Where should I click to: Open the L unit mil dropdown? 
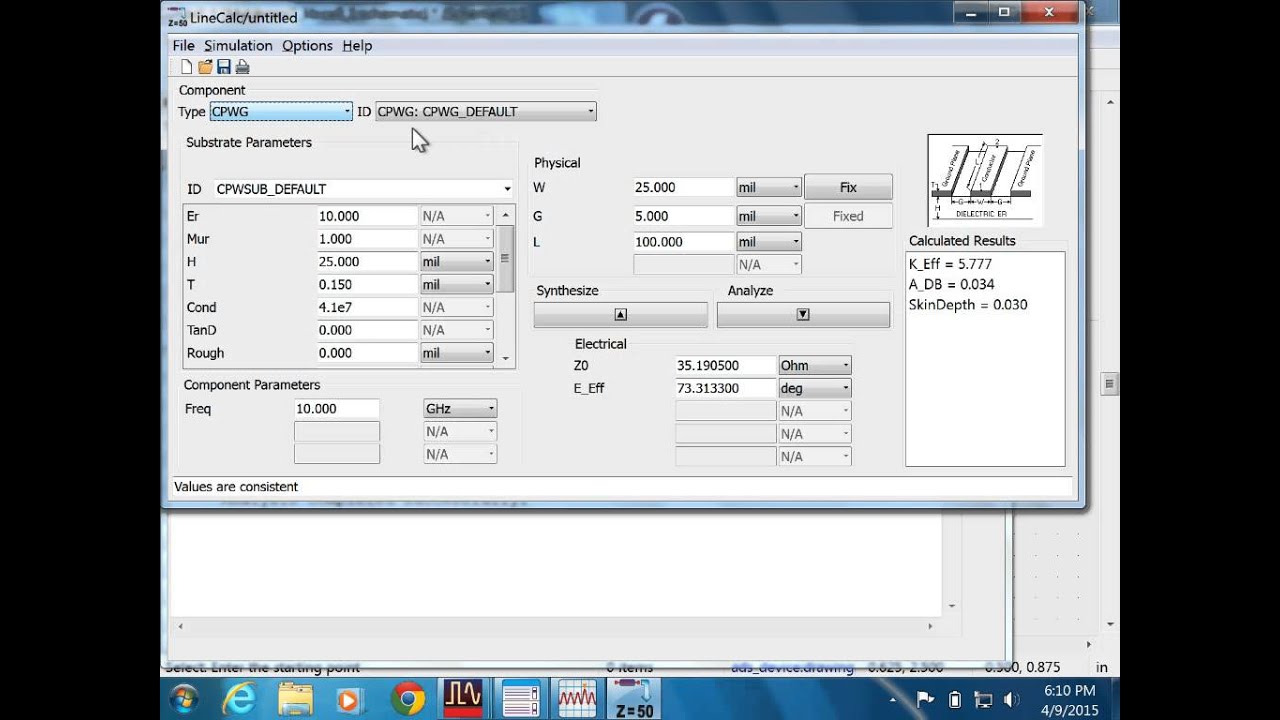tap(769, 241)
